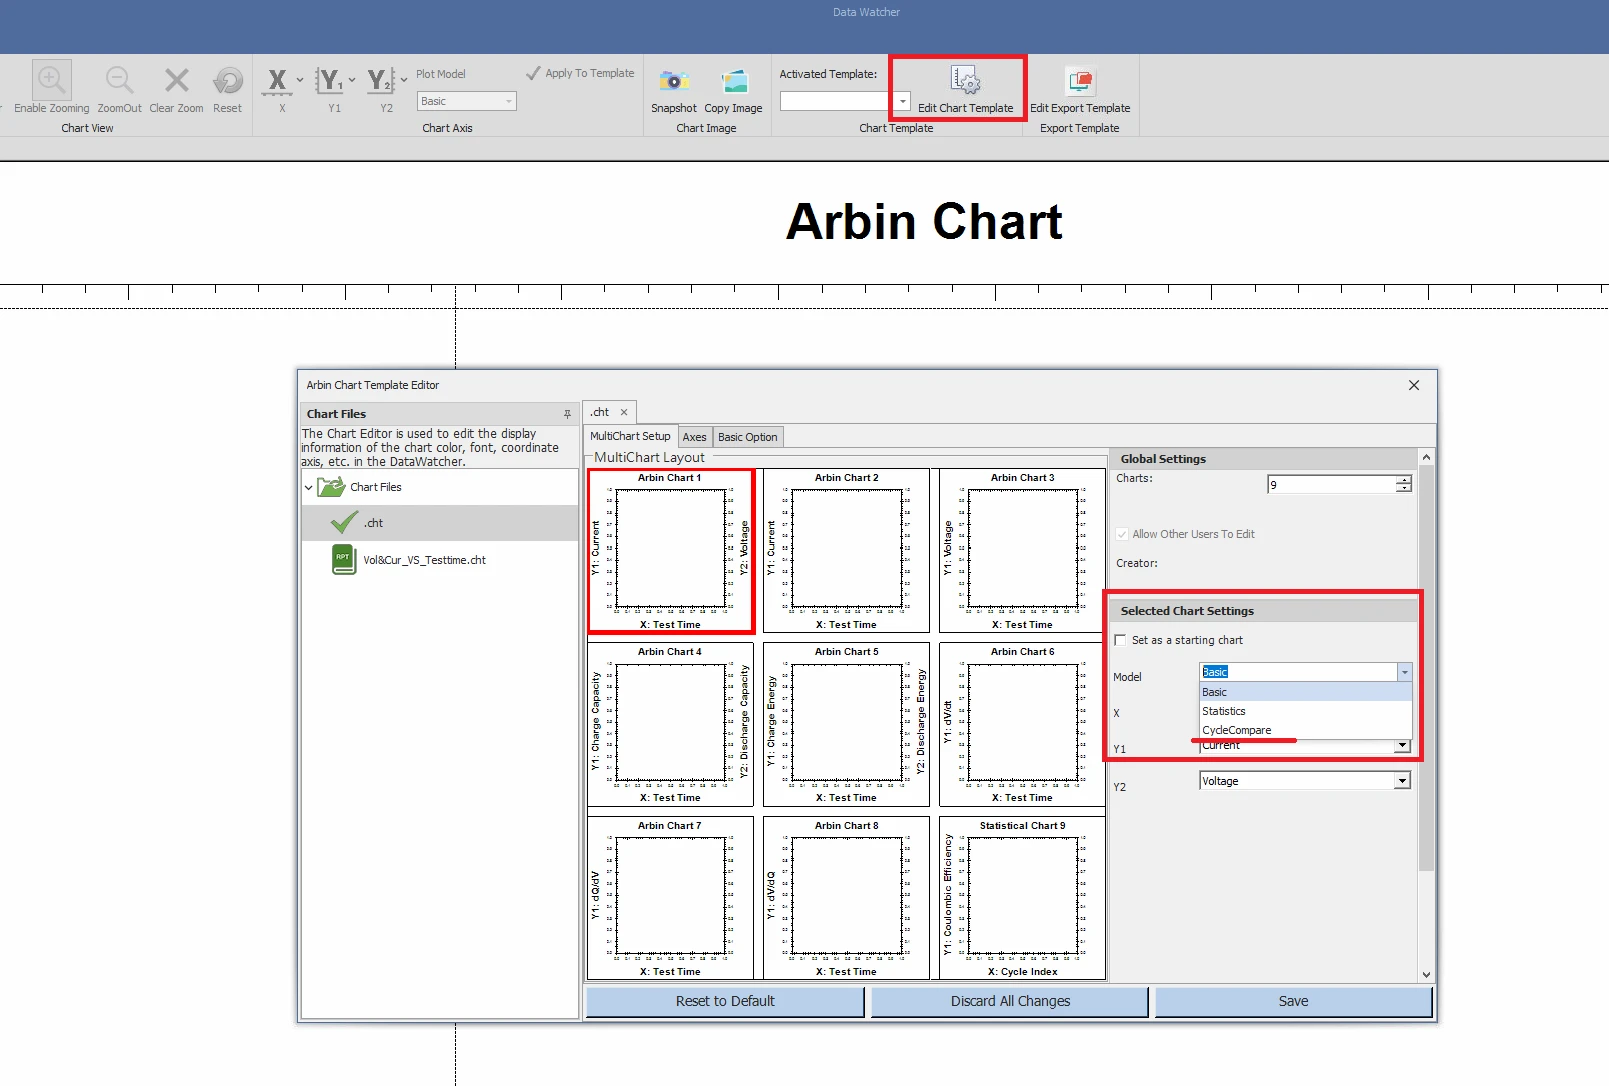Click the Enable Zooming magnifier icon
This screenshot has height=1086, width=1609.
tap(51, 80)
